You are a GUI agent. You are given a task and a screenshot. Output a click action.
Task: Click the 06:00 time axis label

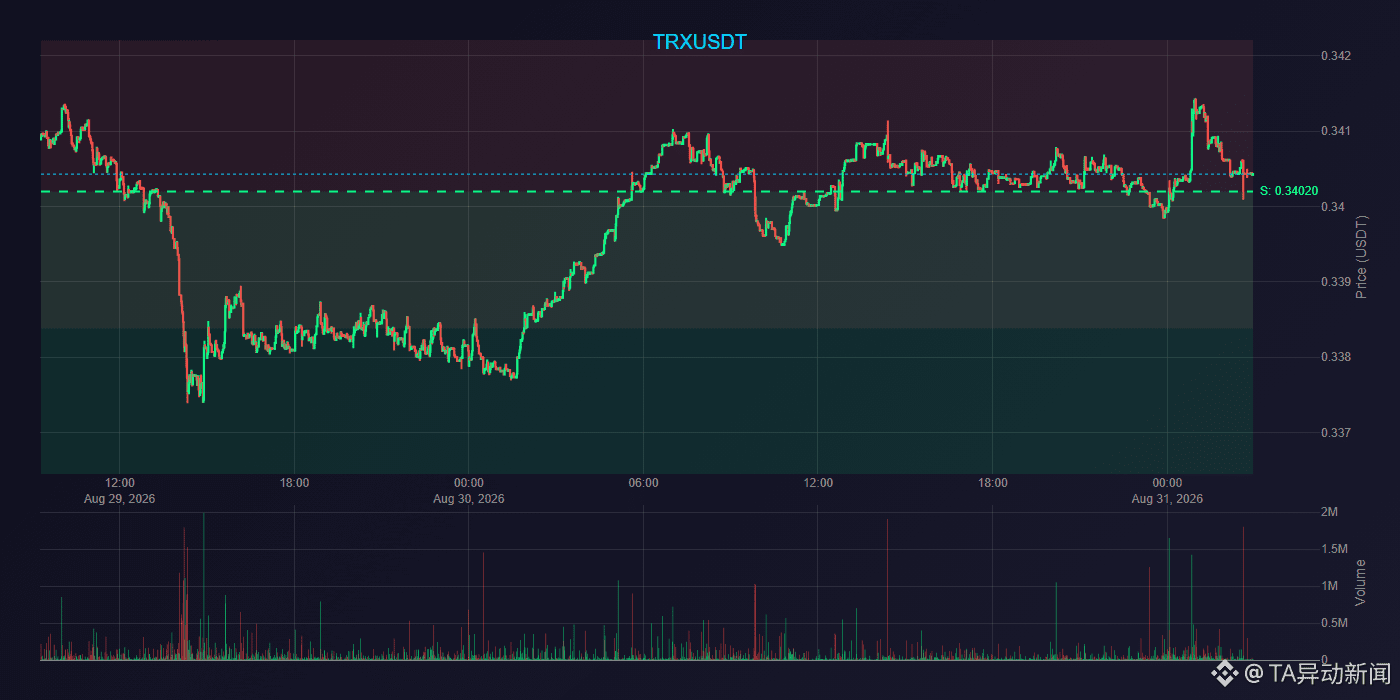(x=643, y=483)
